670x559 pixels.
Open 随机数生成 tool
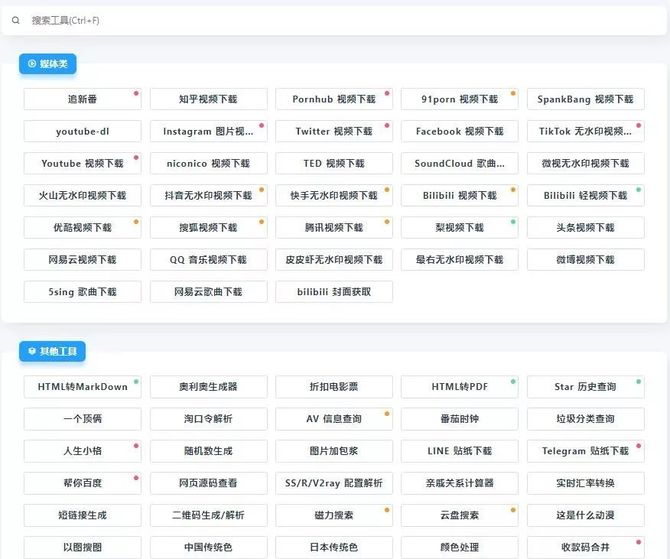tap(209, 451)
